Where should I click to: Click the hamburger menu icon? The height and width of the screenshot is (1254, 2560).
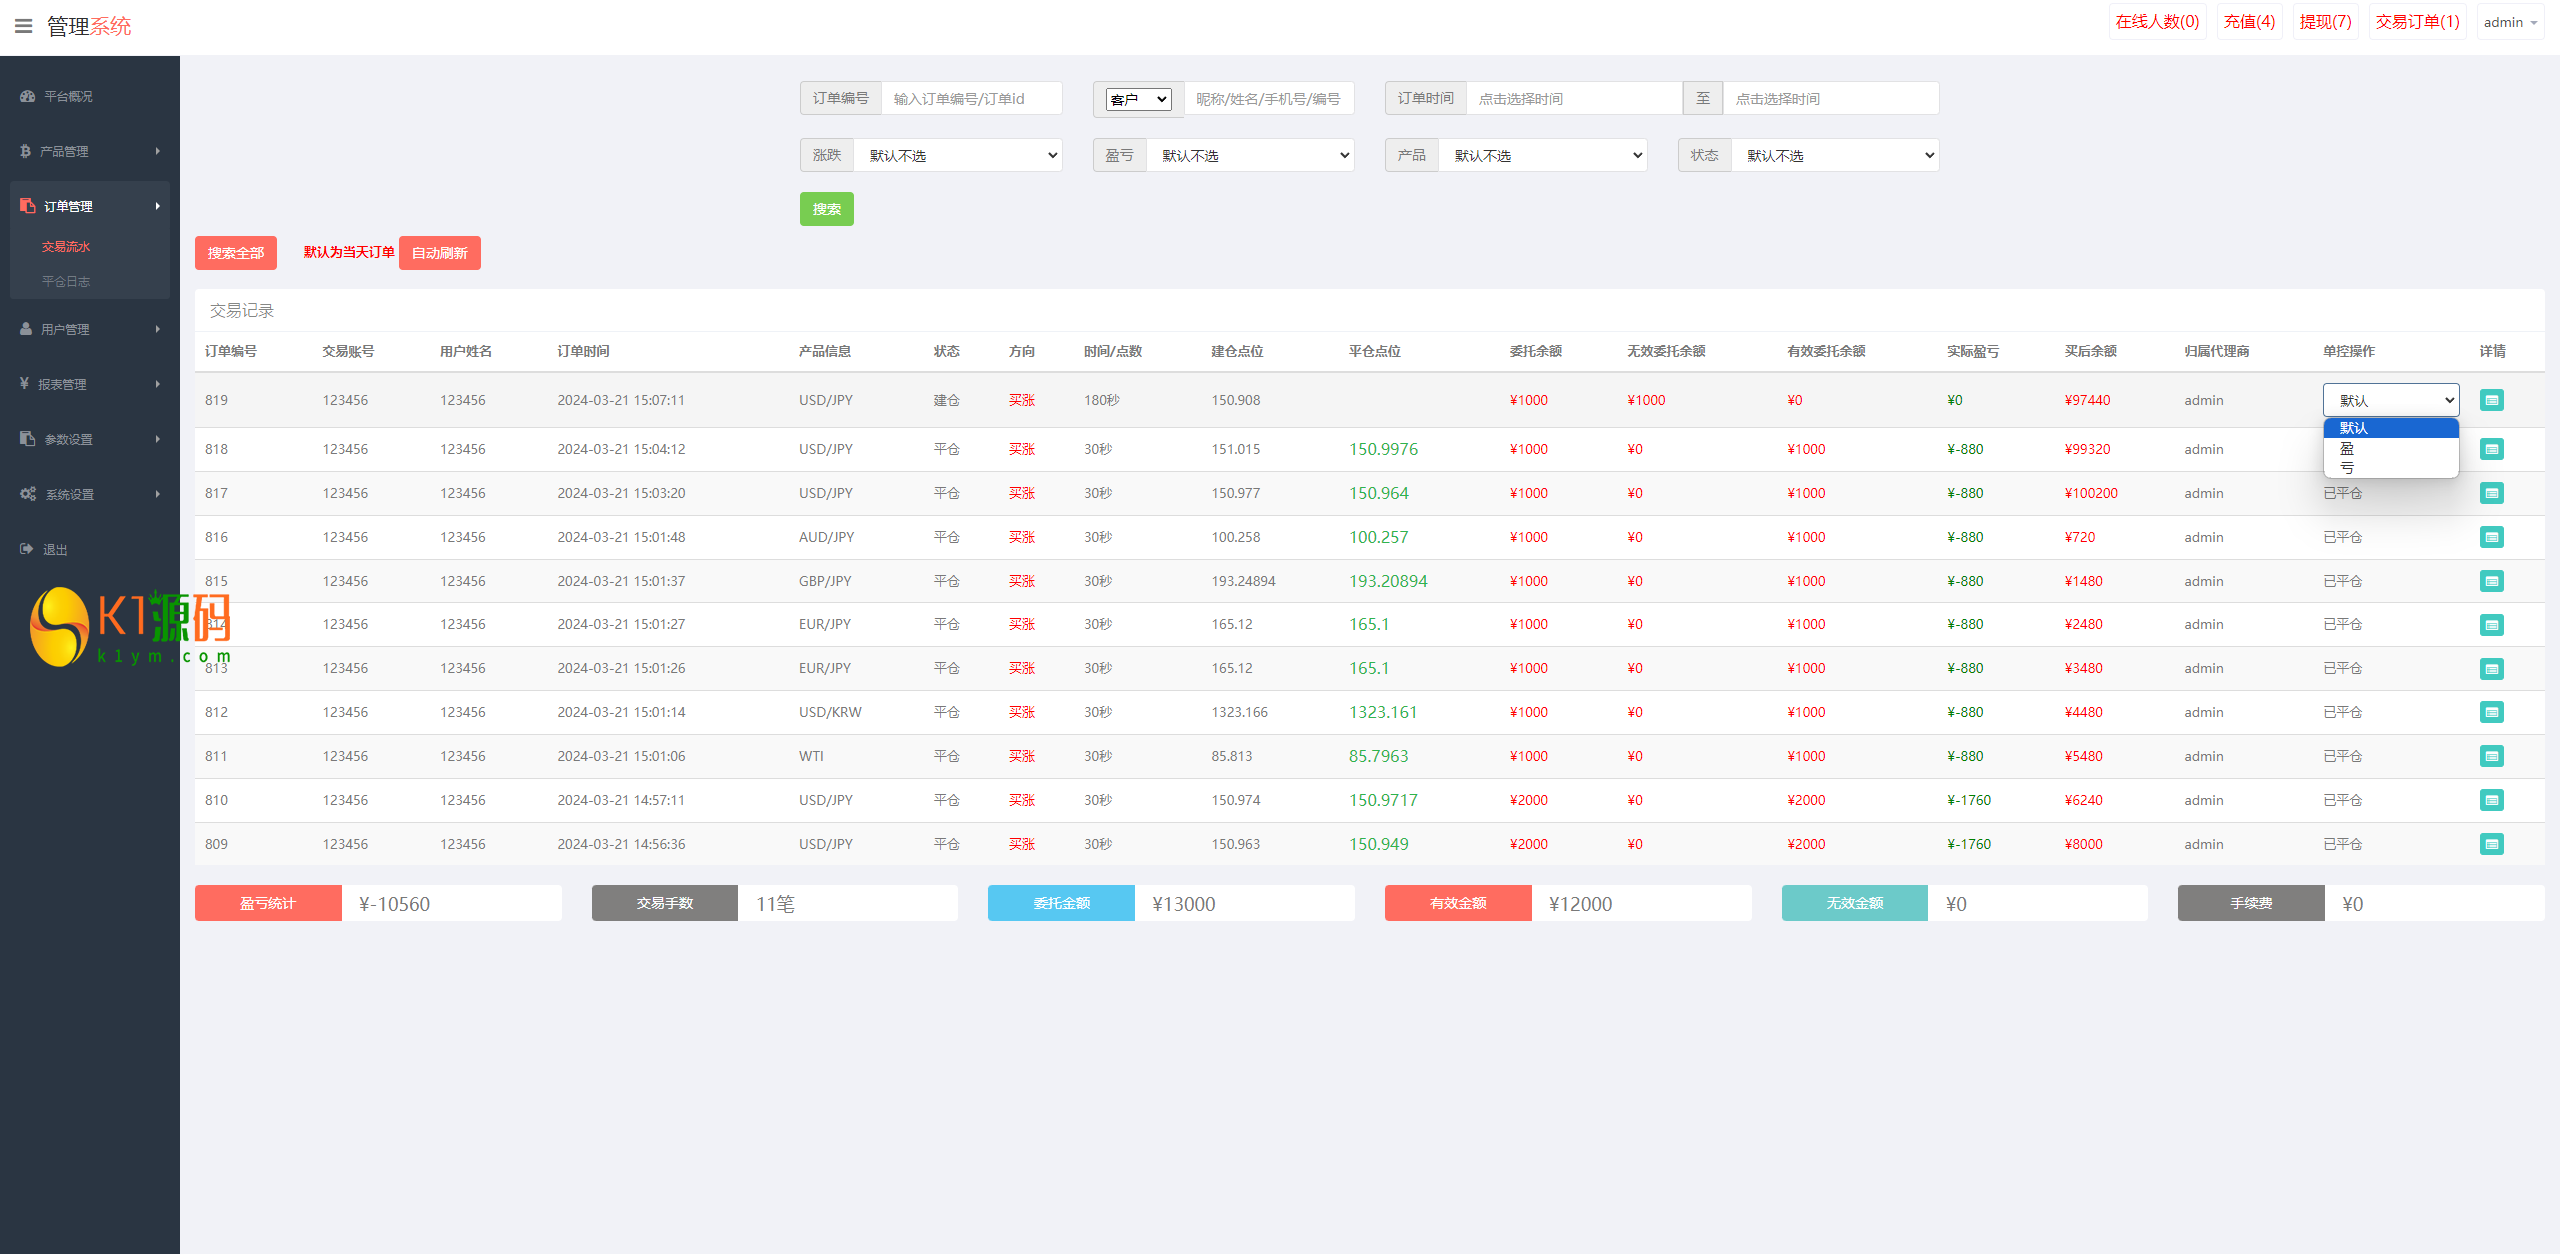[x=23, y=26]
